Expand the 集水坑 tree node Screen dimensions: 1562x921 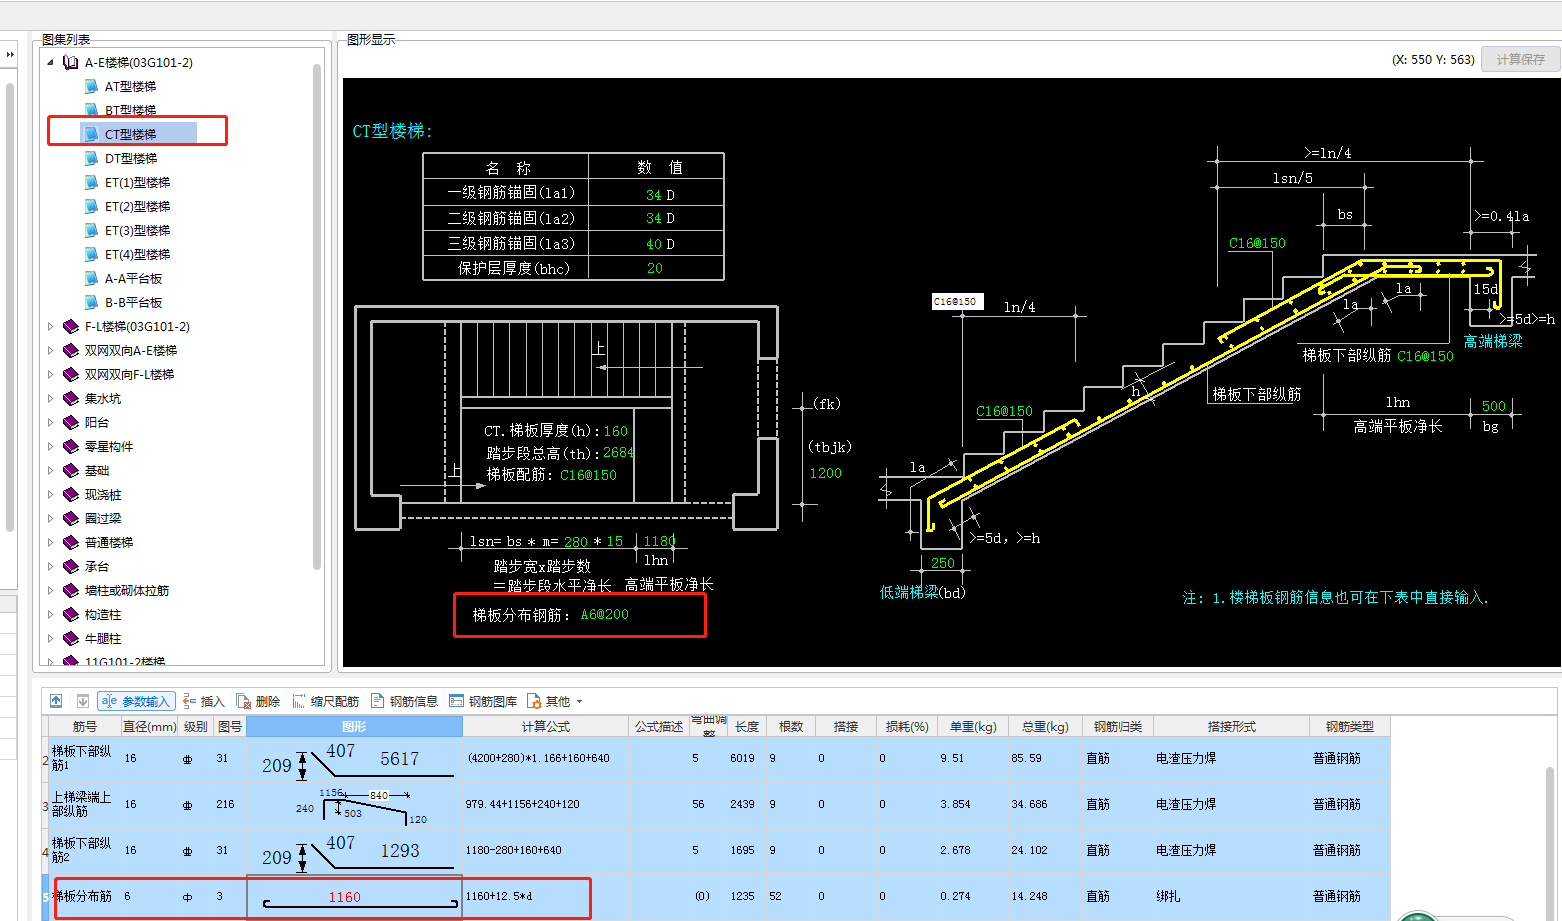point(51,398)
